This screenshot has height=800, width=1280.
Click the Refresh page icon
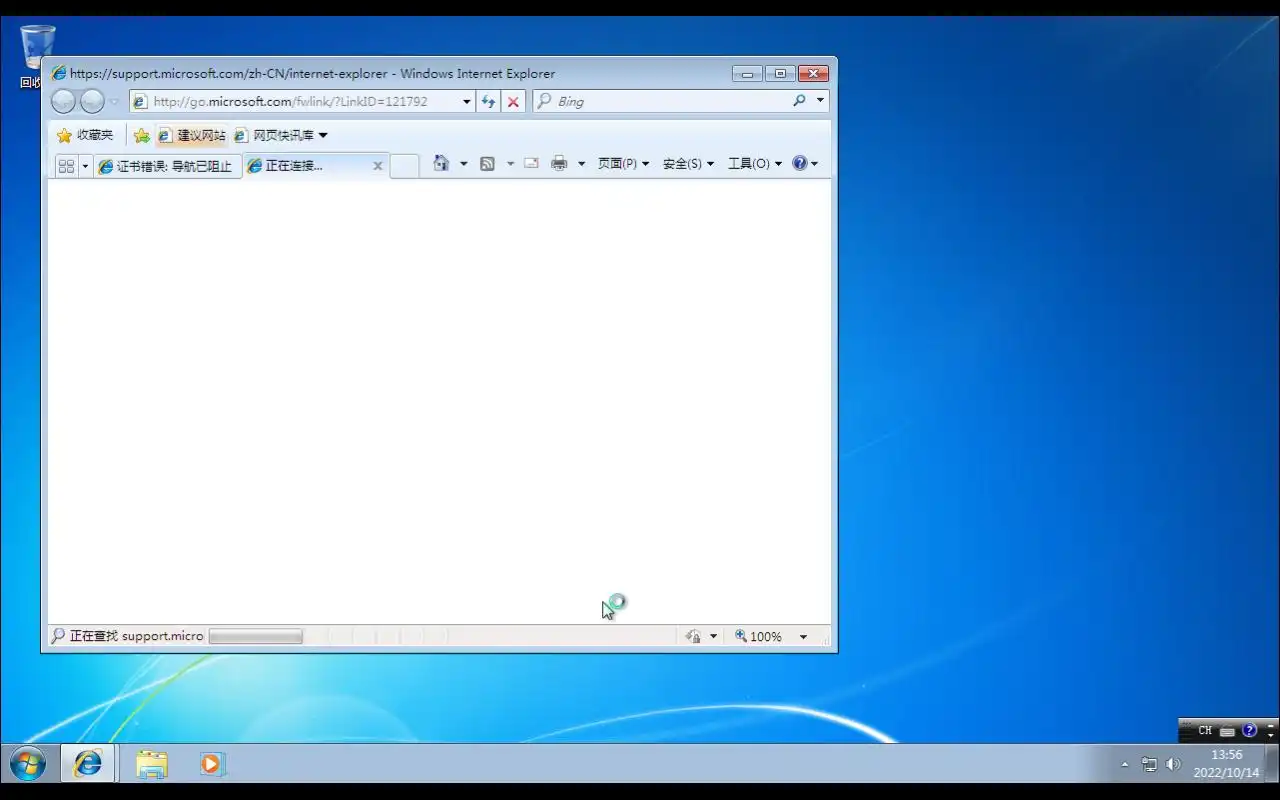click(x=488, y=101)
